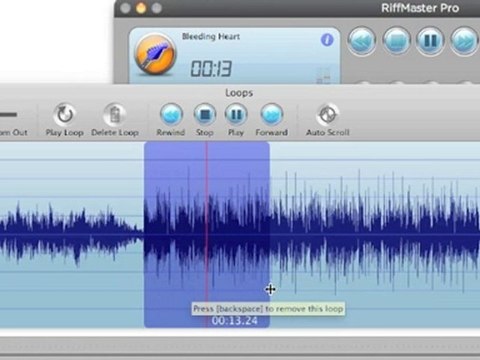Pause with the Loops toolbar Play button
Viewport: 480px width, 360px height.
[236, 114]
